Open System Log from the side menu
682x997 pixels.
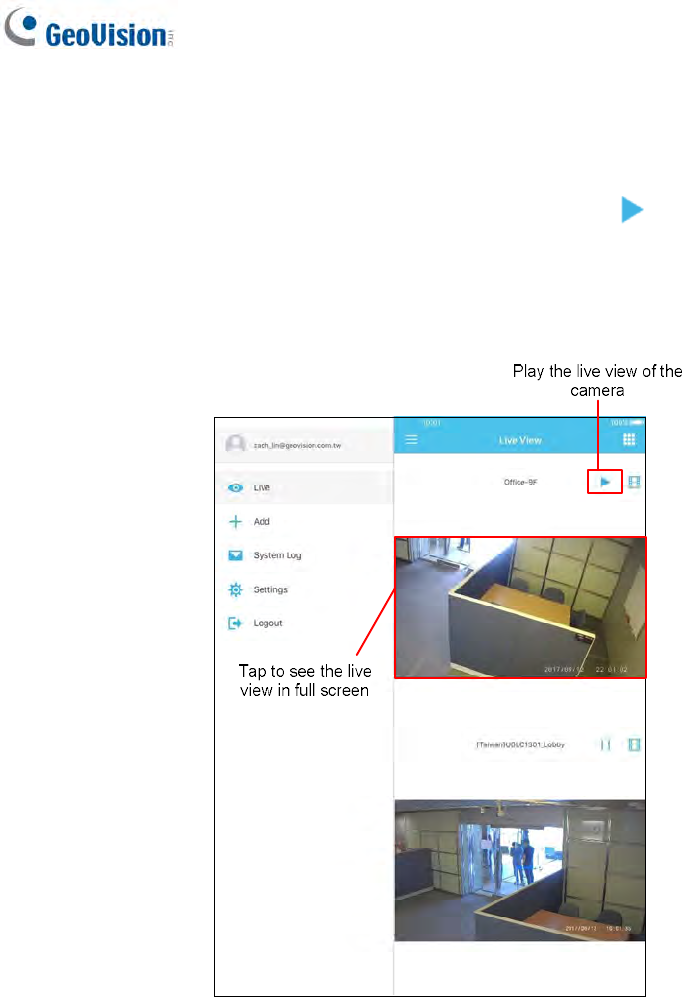point(304,555)
